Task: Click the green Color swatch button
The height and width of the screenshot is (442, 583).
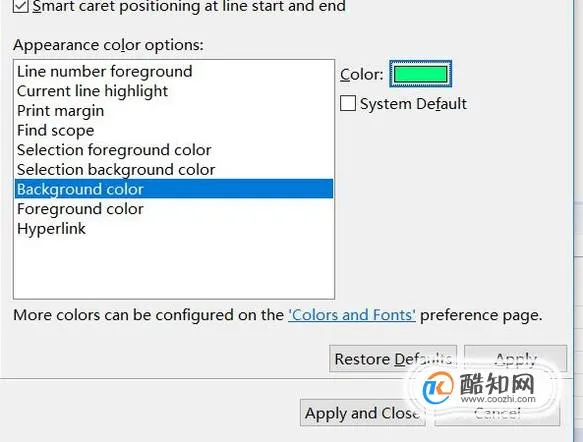Action: click(421, 74)
